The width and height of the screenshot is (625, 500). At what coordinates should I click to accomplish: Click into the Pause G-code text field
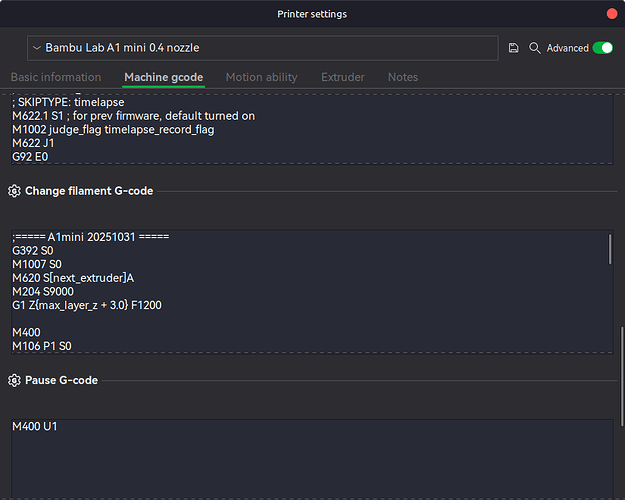click(x=312, y=459)
